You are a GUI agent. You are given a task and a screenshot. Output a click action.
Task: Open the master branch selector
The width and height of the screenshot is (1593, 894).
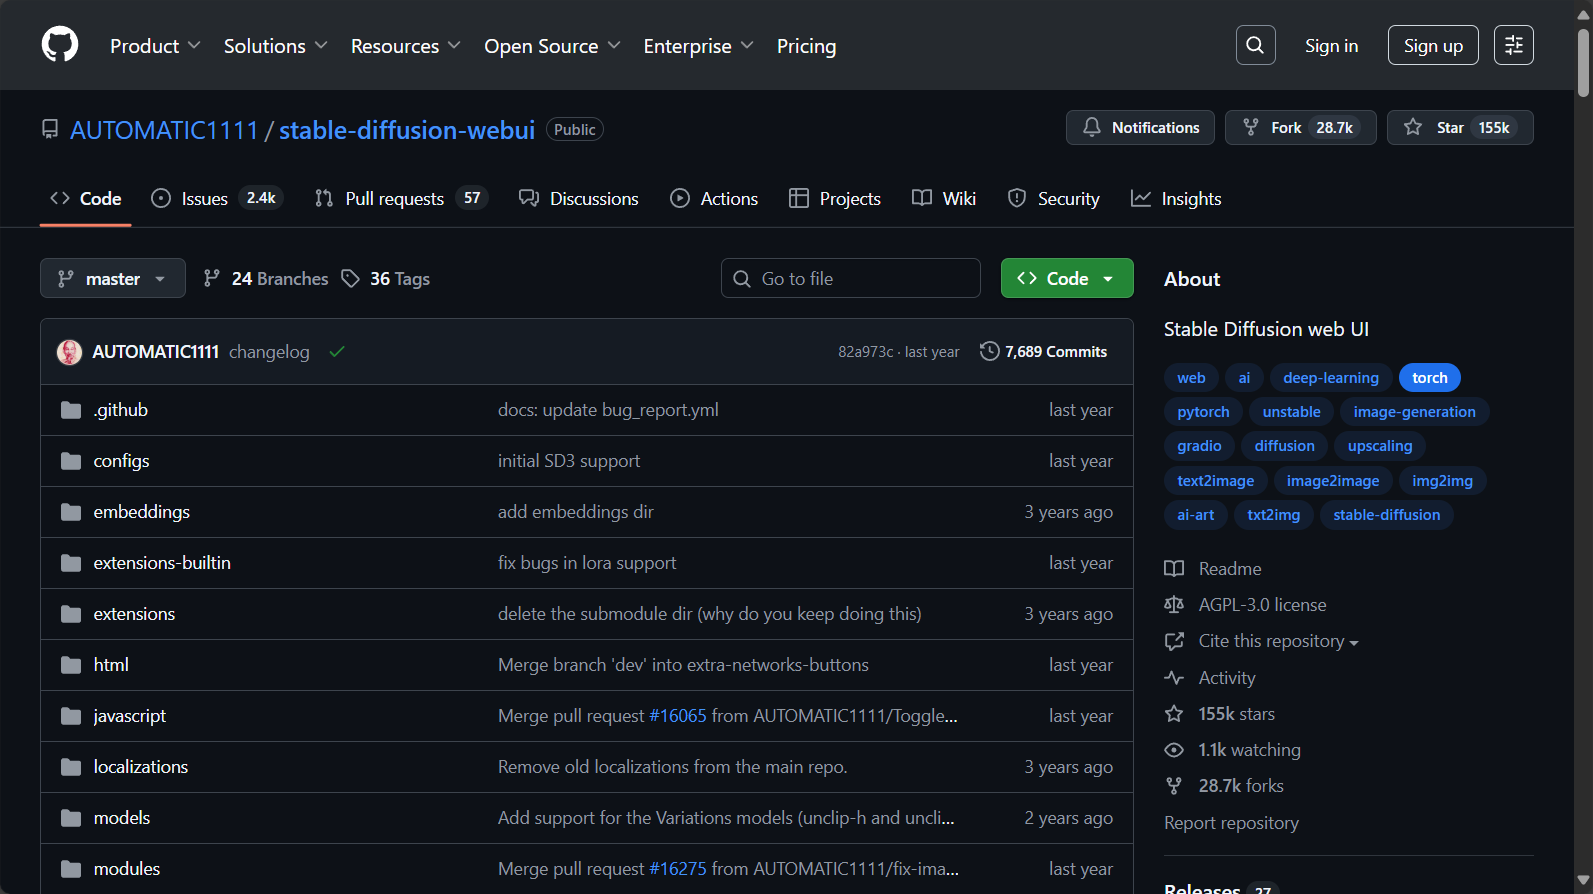click(x=113, y=278)
